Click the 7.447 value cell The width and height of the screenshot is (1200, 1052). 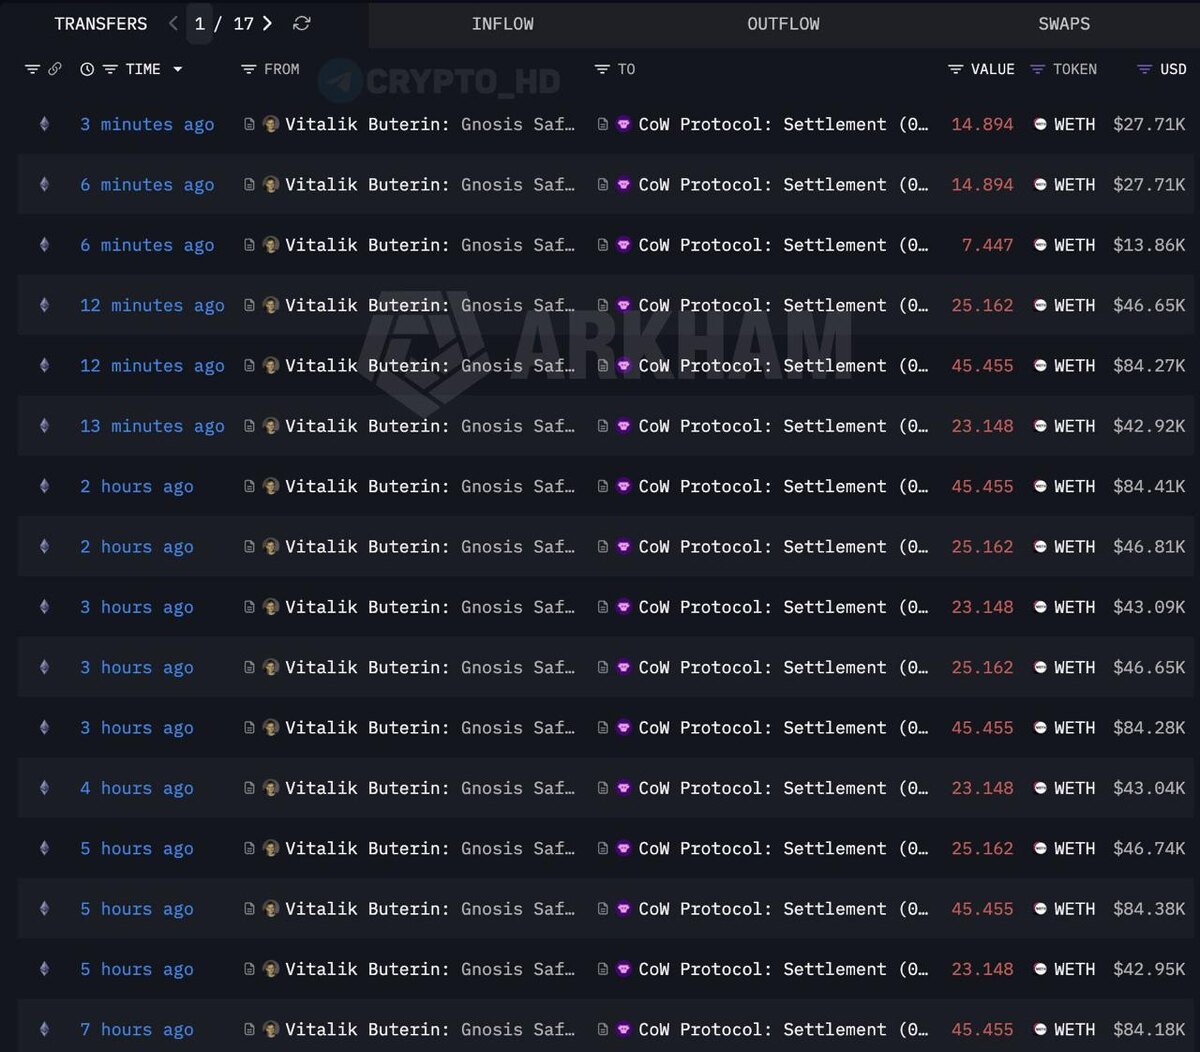pos(987,245)
